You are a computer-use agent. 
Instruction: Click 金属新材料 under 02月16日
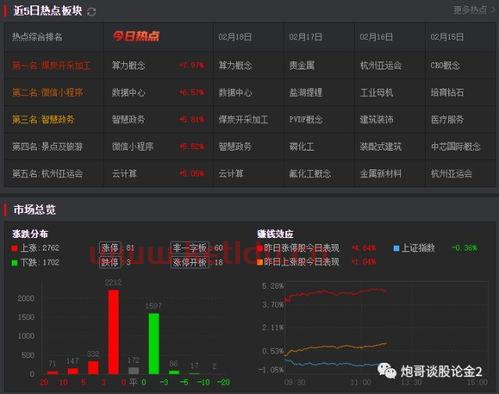381,173
